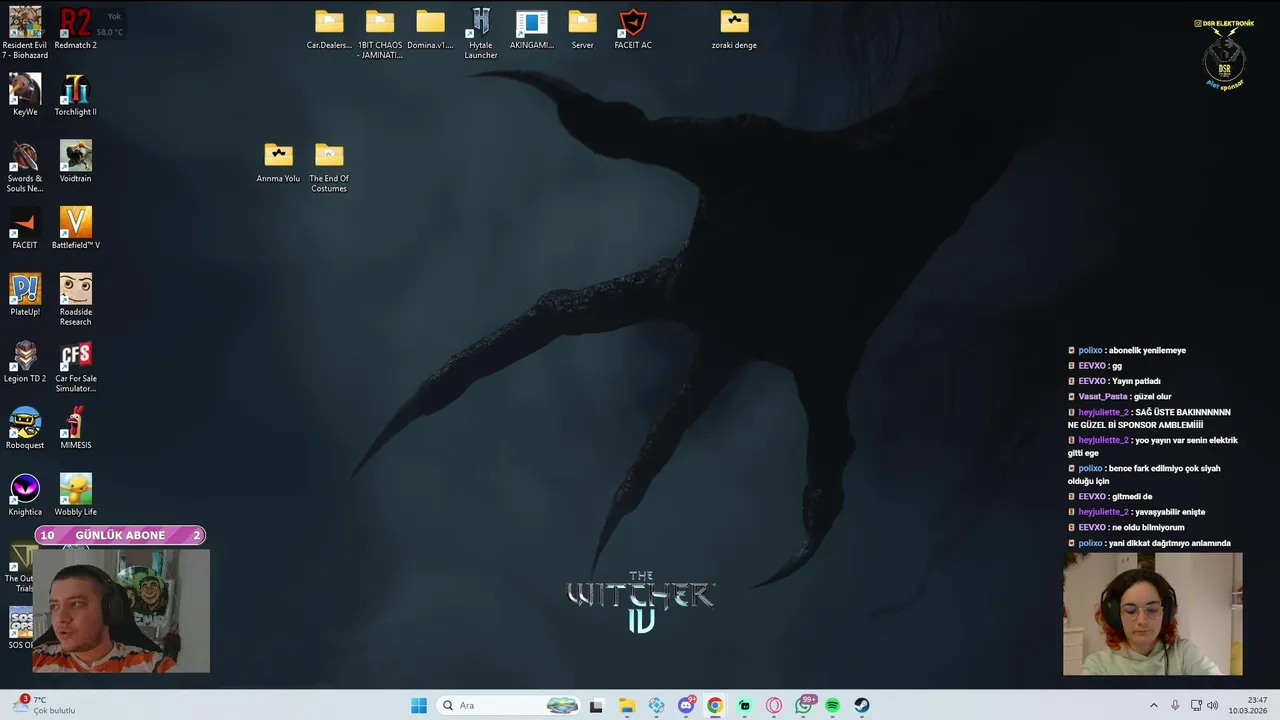Viewport: 1280px width, 720px height.
Task: Launch Voidtrain from the desktop
Action: tap(75, 162)
